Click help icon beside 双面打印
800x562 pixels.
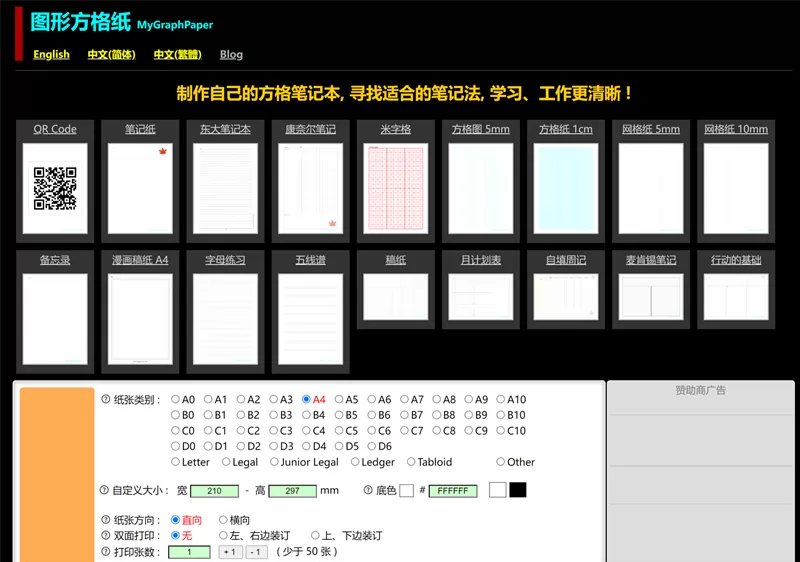(106, 536)
